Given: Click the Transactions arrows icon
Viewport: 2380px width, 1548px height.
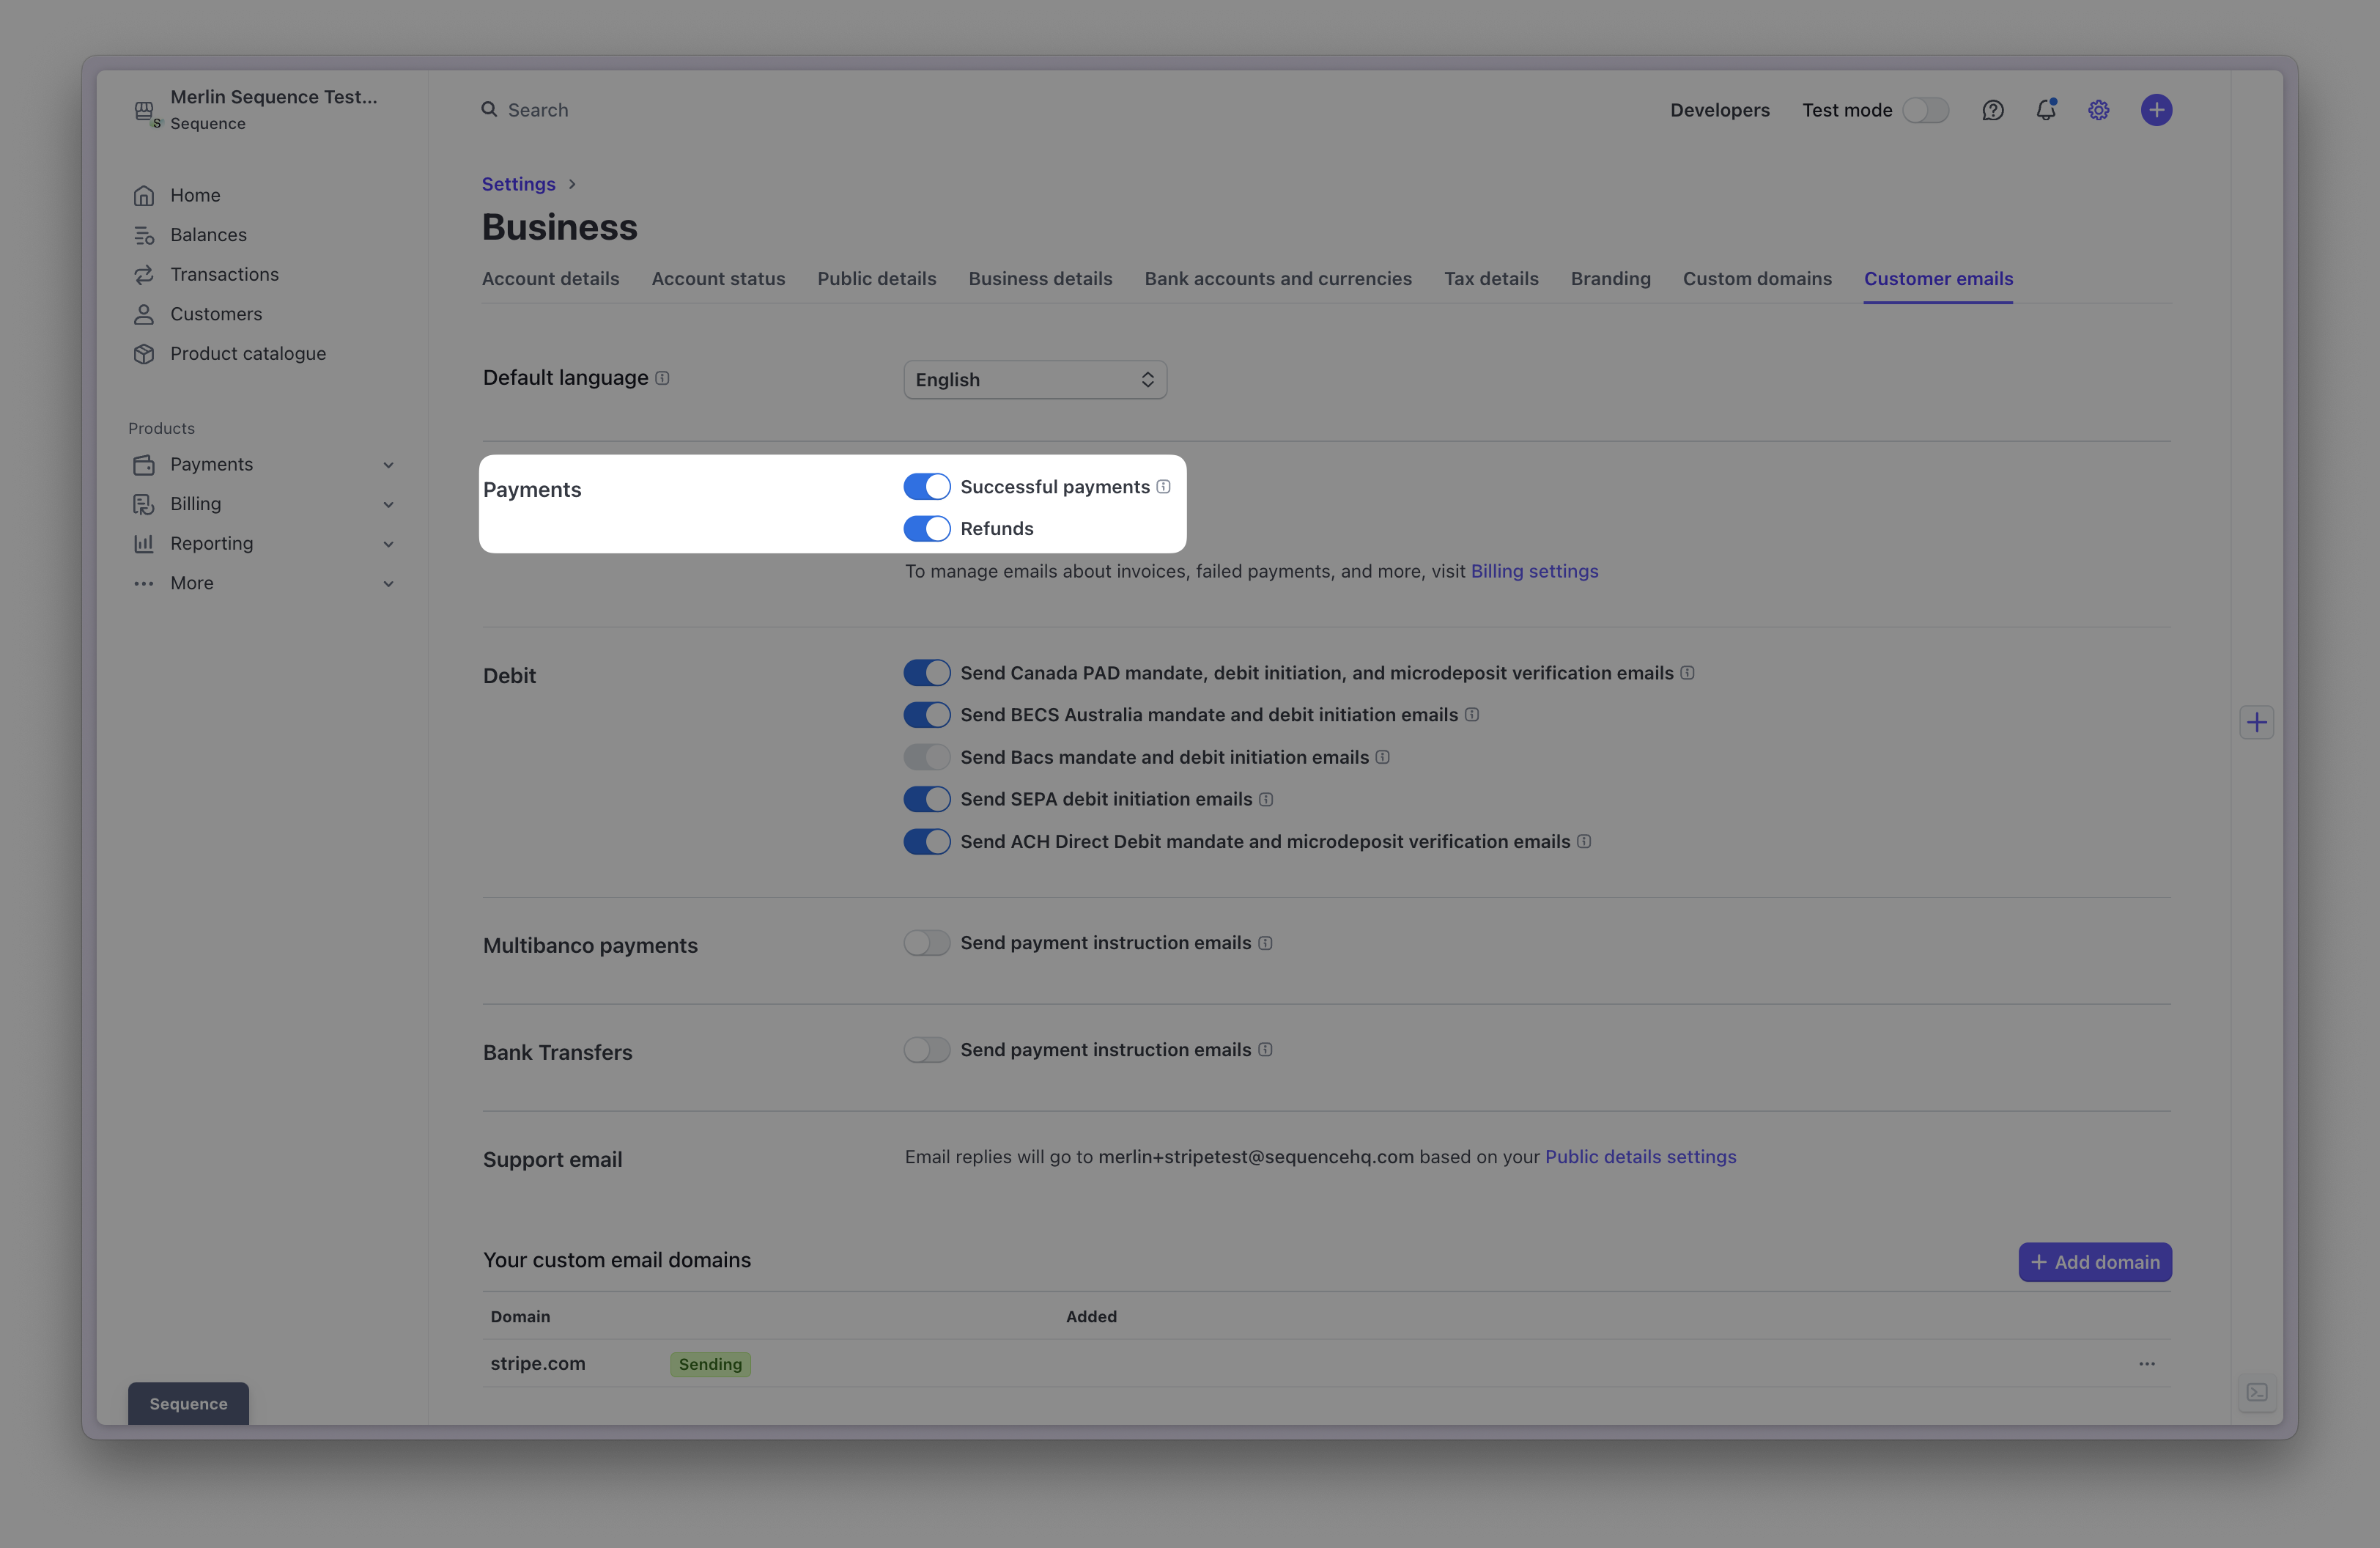Looking at the screenshot, I should tap(144, 275).
